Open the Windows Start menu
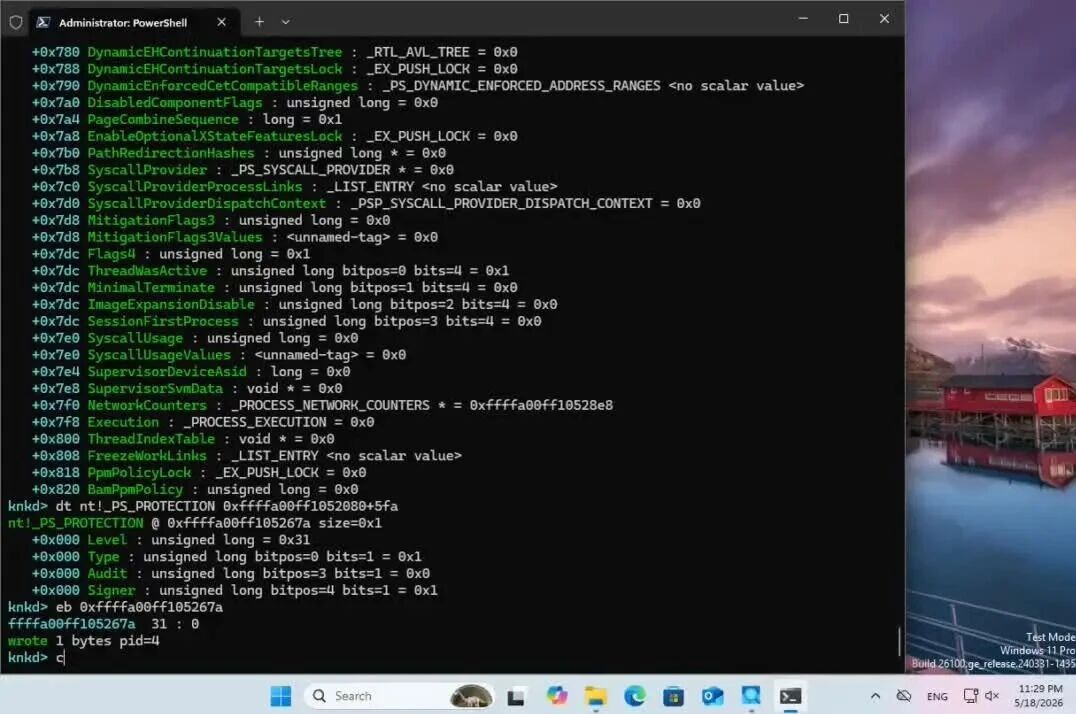 (x=281, y=696)
